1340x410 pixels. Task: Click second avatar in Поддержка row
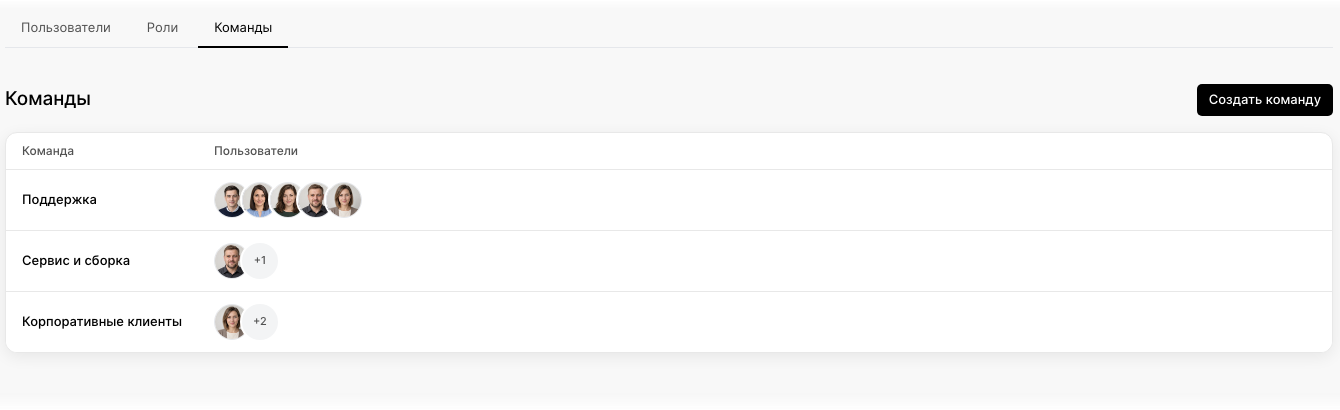click(x=259, y=200)
